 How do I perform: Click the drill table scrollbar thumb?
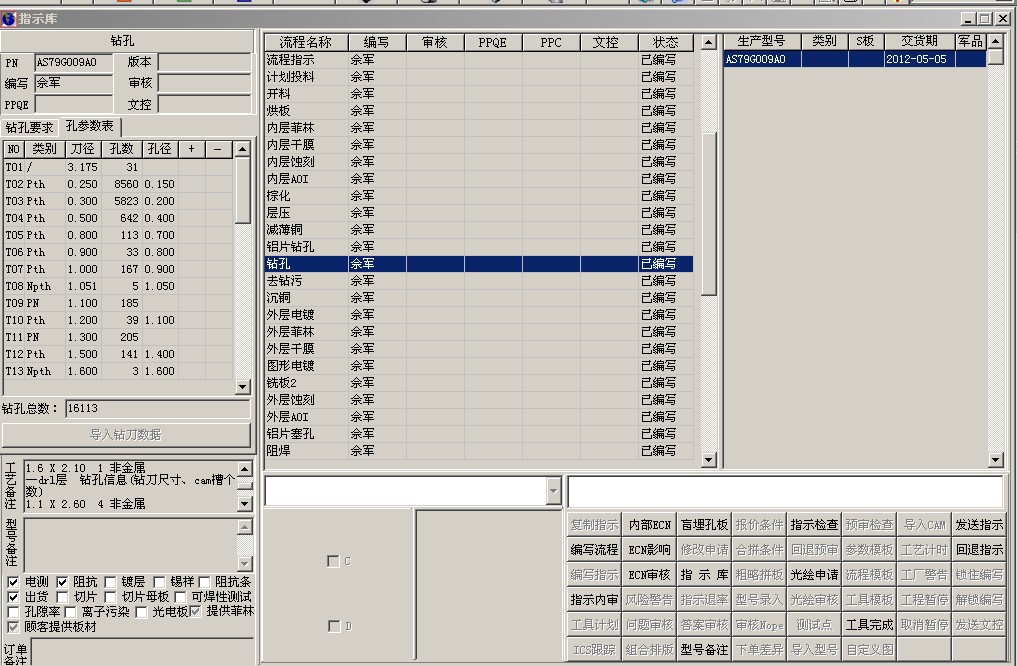coord(243,190)
